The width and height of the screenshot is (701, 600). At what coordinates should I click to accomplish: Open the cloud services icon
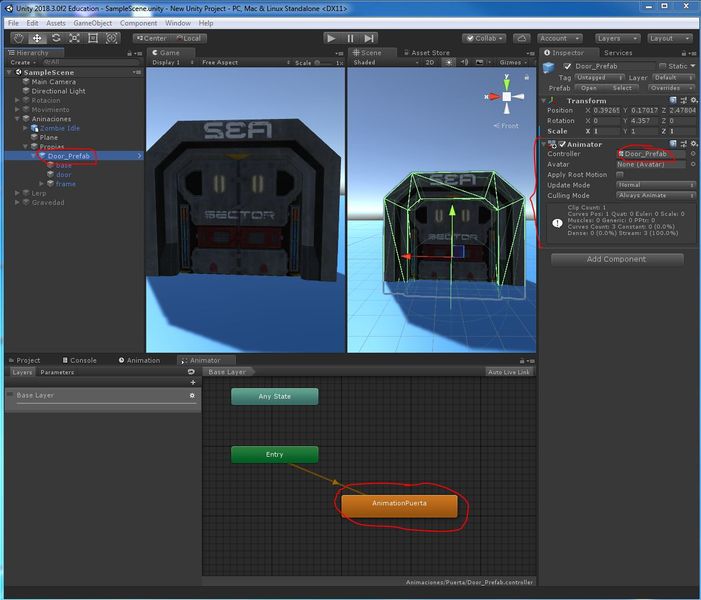522,38
